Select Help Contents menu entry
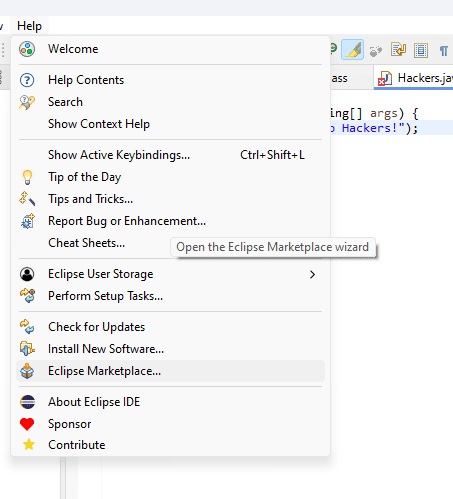The height and width of the screenshot is (499, 453). coord(170,80)
